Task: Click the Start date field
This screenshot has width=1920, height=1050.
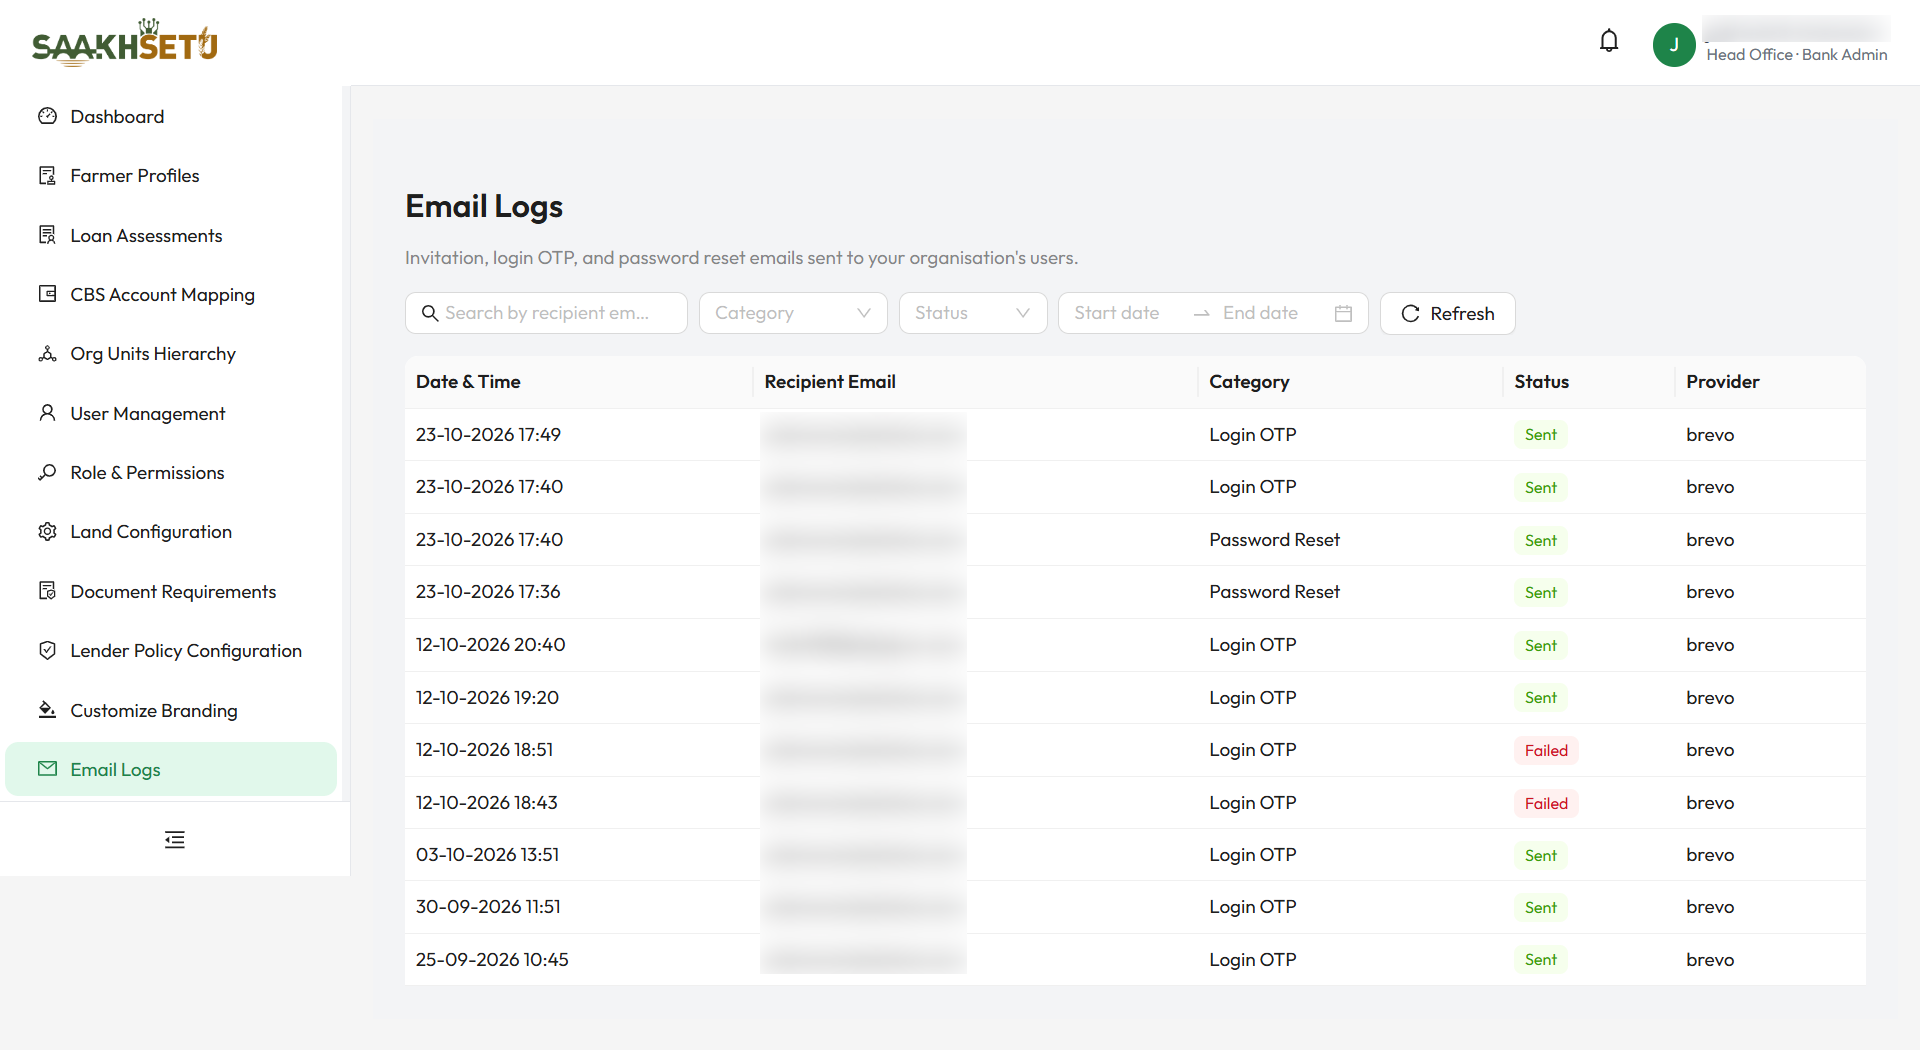Action: 1117,313
